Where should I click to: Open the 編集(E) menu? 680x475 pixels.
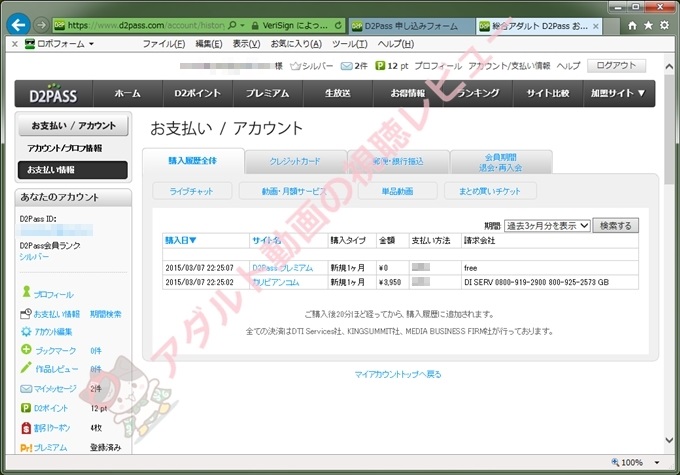coord(209,44)
